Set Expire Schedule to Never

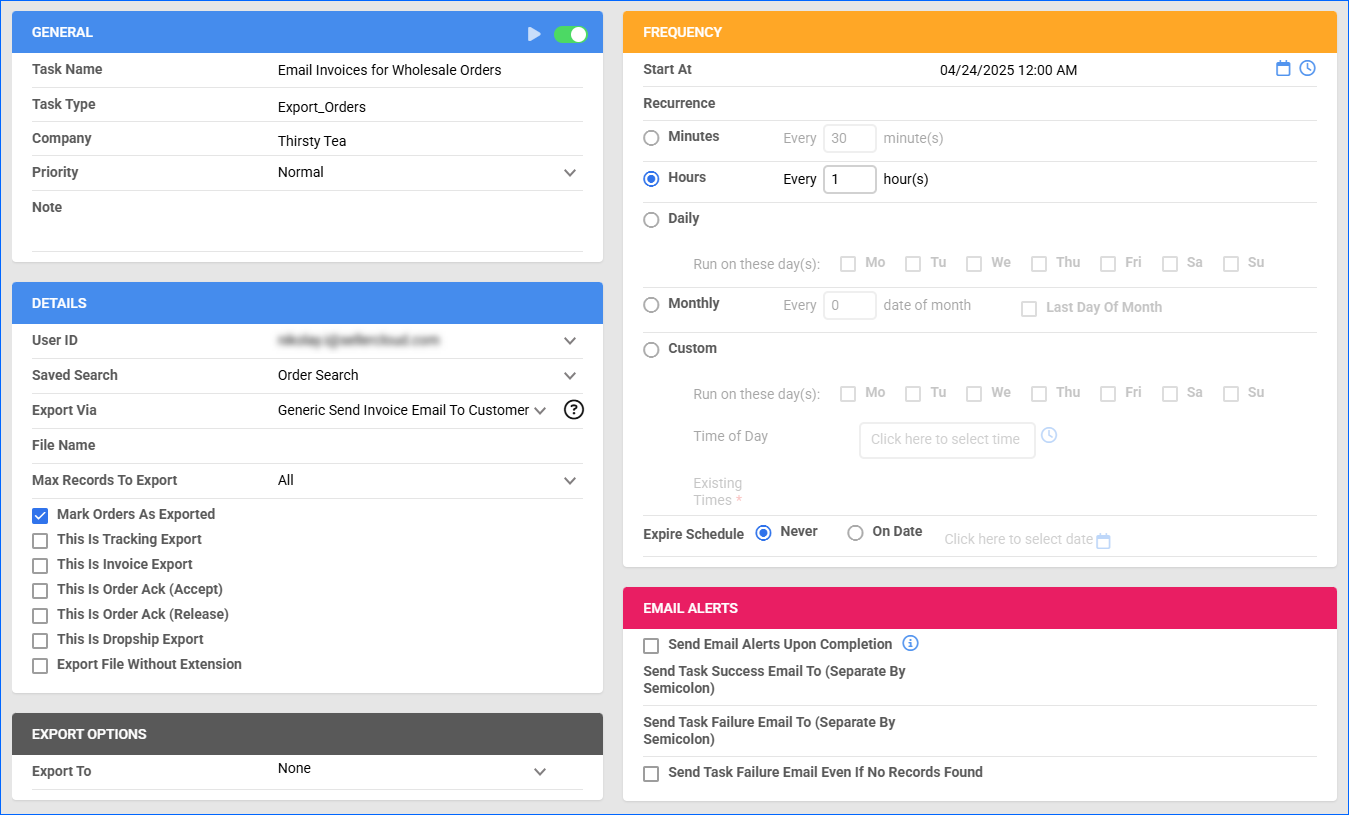(x=763, y=533)
